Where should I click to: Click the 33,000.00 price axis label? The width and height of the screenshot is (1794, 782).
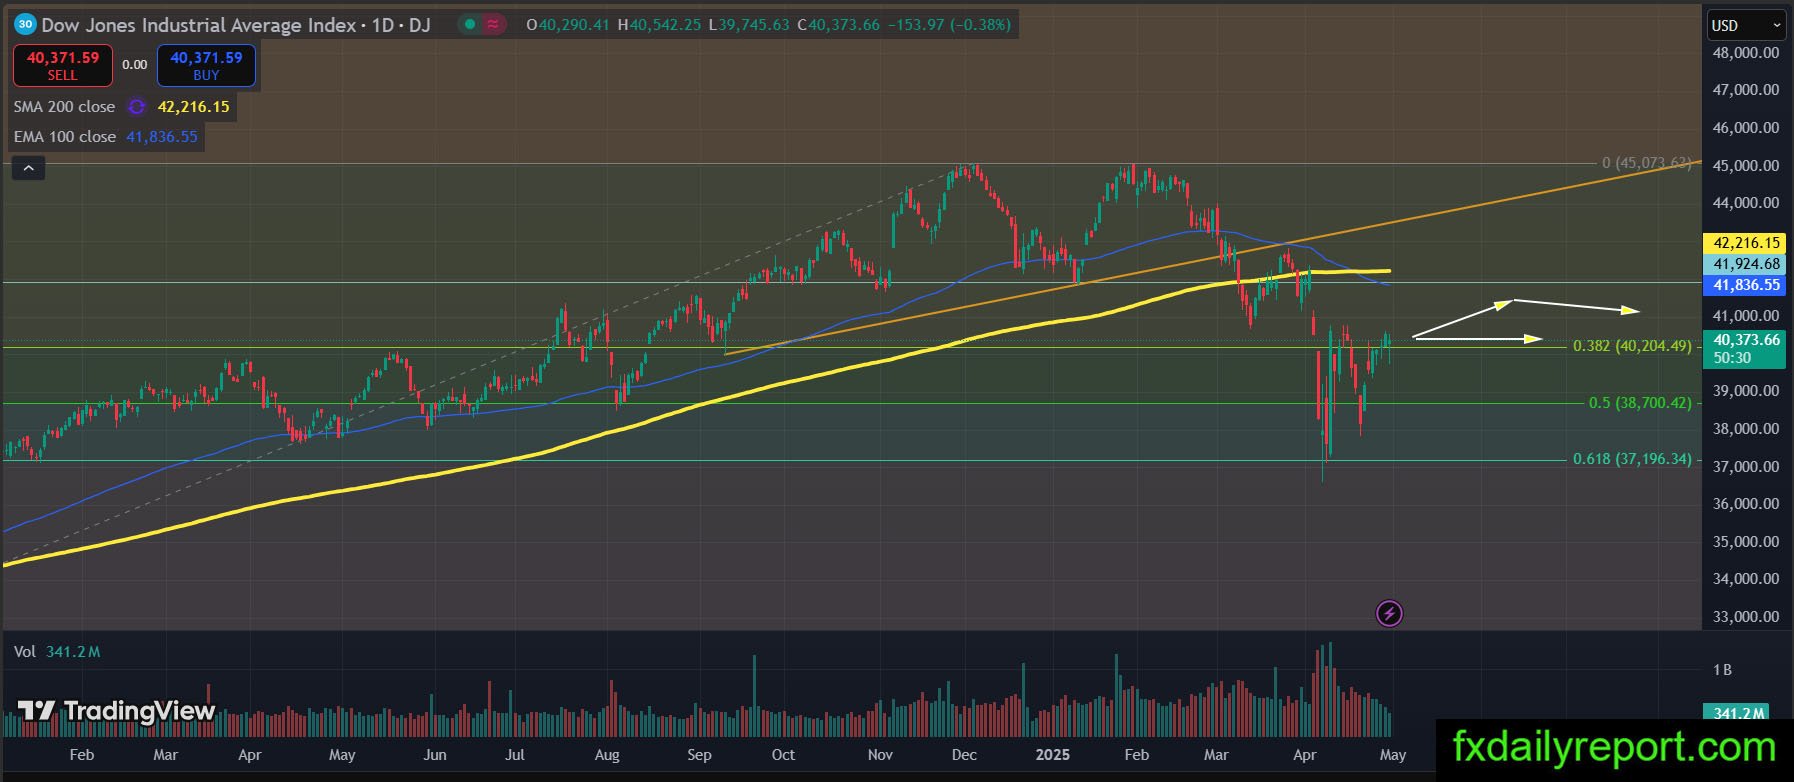click(x=1746, y=617)
